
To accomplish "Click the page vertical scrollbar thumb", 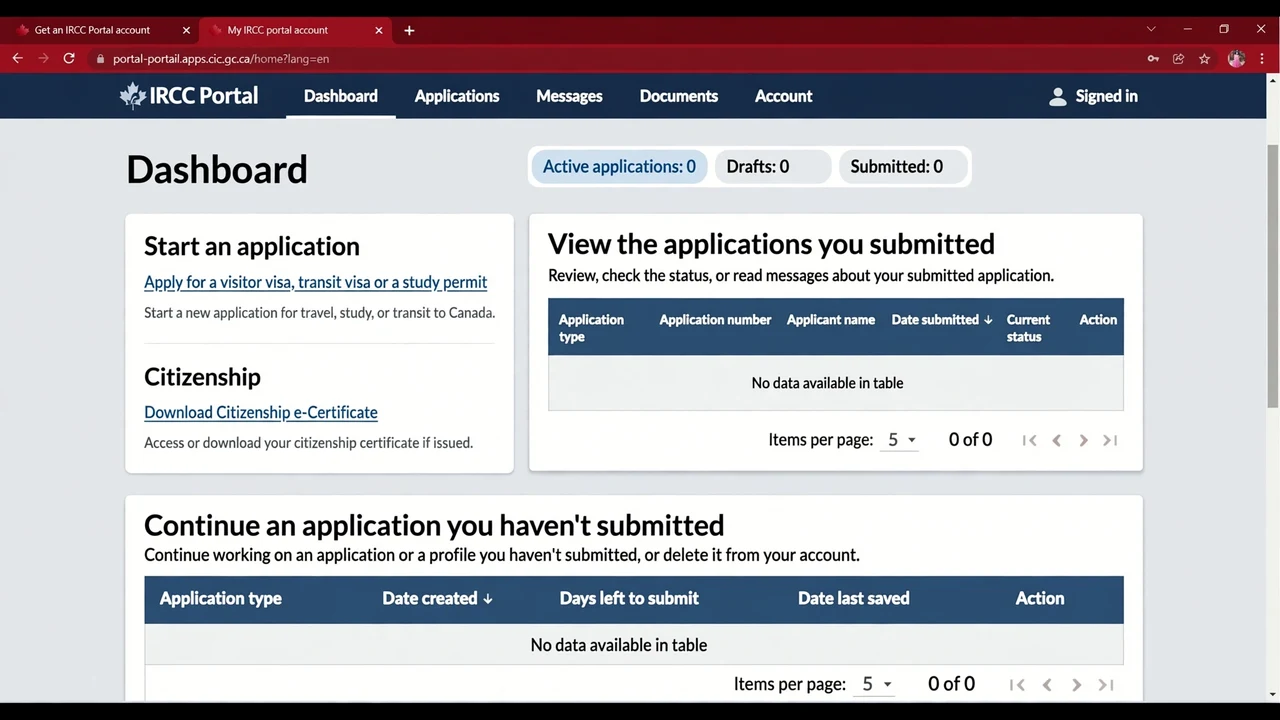I will coord(1272,275).
